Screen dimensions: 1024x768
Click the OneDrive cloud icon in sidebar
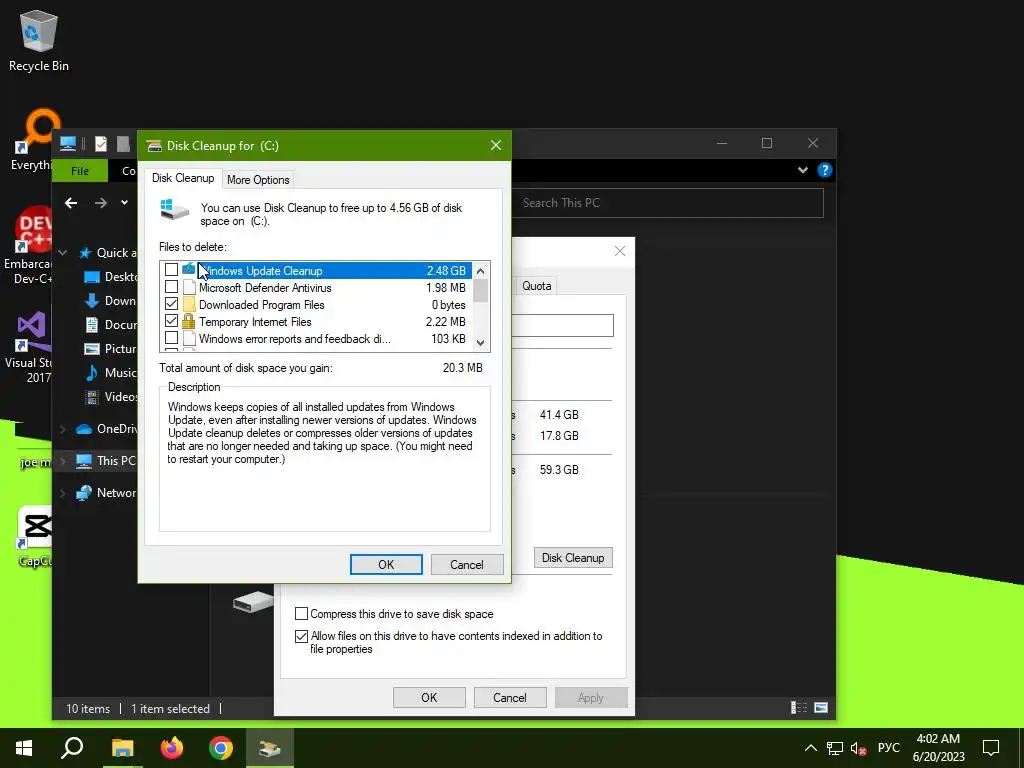click(84, 429)
